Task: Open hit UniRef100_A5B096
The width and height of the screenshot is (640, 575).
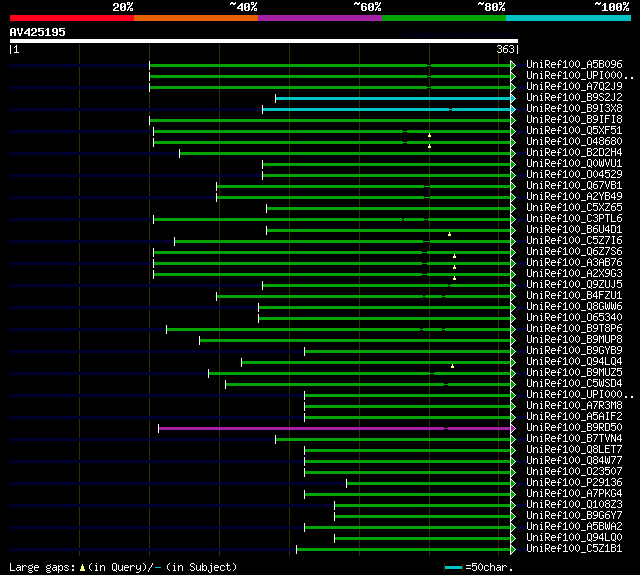Action: point(574,64)
